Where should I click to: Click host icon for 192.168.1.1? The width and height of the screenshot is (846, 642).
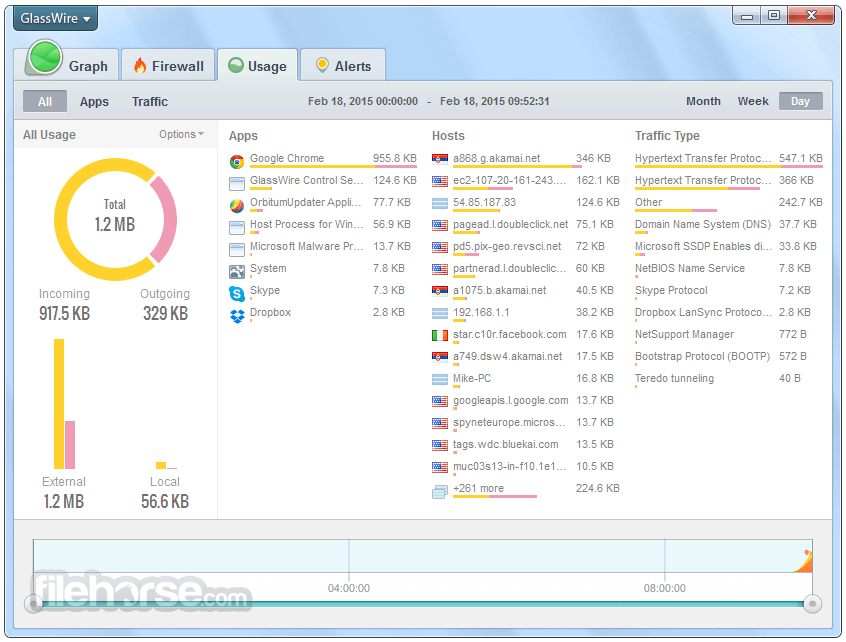[x=440, y=313]
